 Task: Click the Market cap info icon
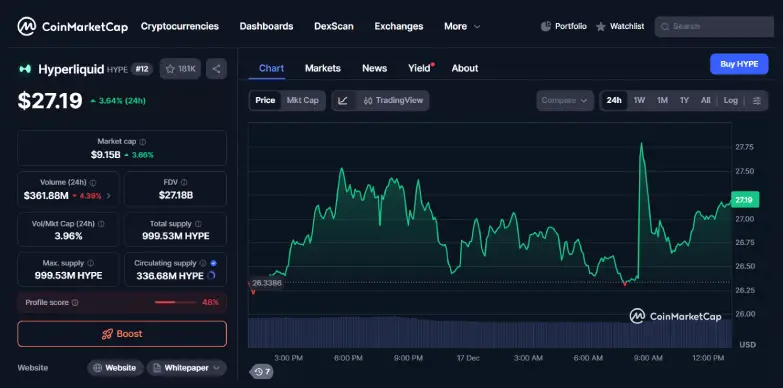point(143,142)
